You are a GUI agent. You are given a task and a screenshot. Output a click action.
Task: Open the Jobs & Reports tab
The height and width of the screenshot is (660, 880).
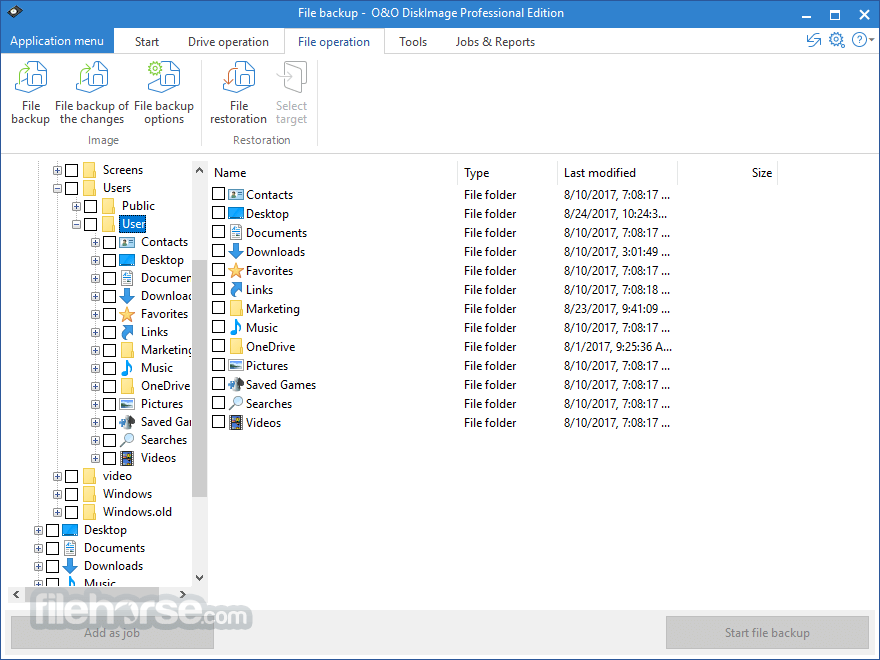(495, 42)
